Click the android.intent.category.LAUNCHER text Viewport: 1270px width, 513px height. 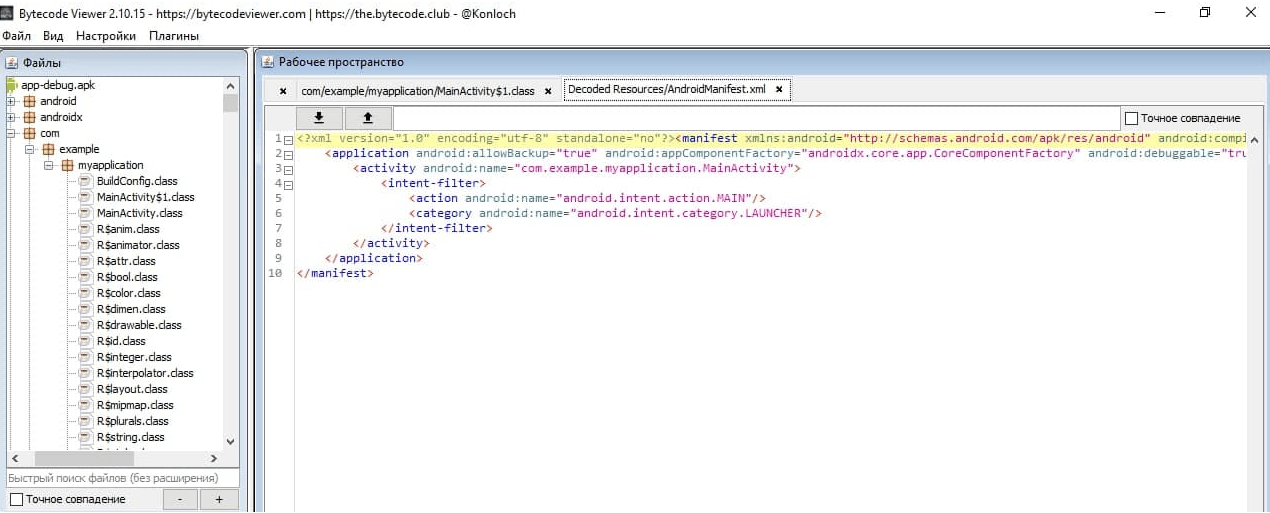click(689, 213)
